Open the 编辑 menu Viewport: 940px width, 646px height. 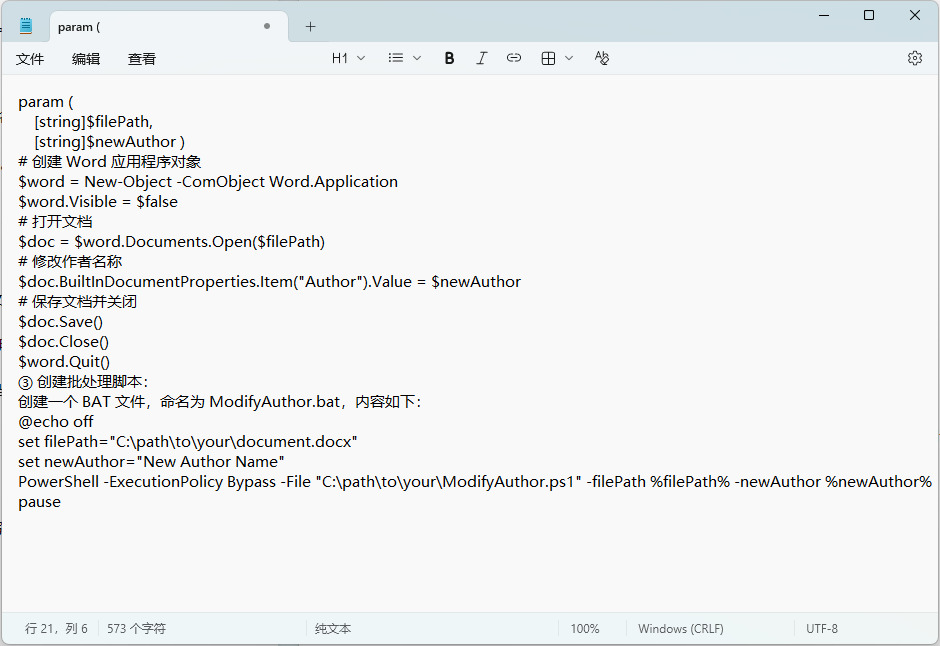coord(86,59)
